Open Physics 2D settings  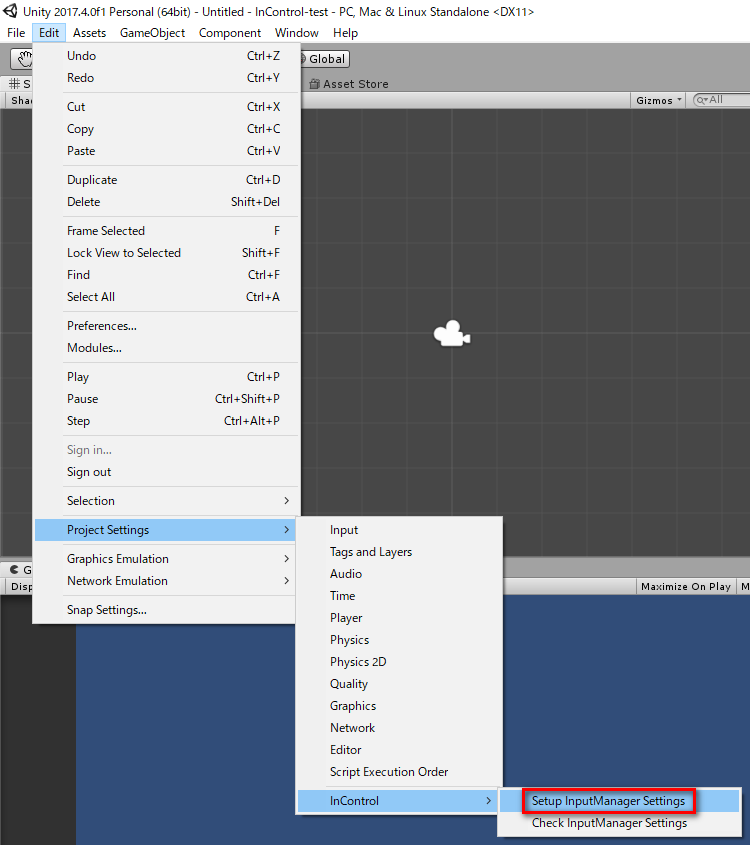point(399,662)
